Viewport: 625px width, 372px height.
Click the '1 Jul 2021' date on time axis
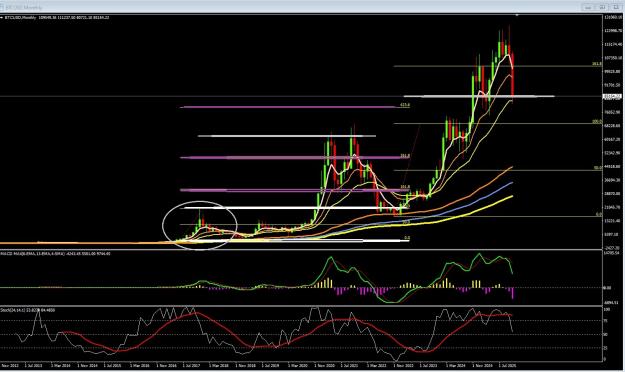pos(350,365)
